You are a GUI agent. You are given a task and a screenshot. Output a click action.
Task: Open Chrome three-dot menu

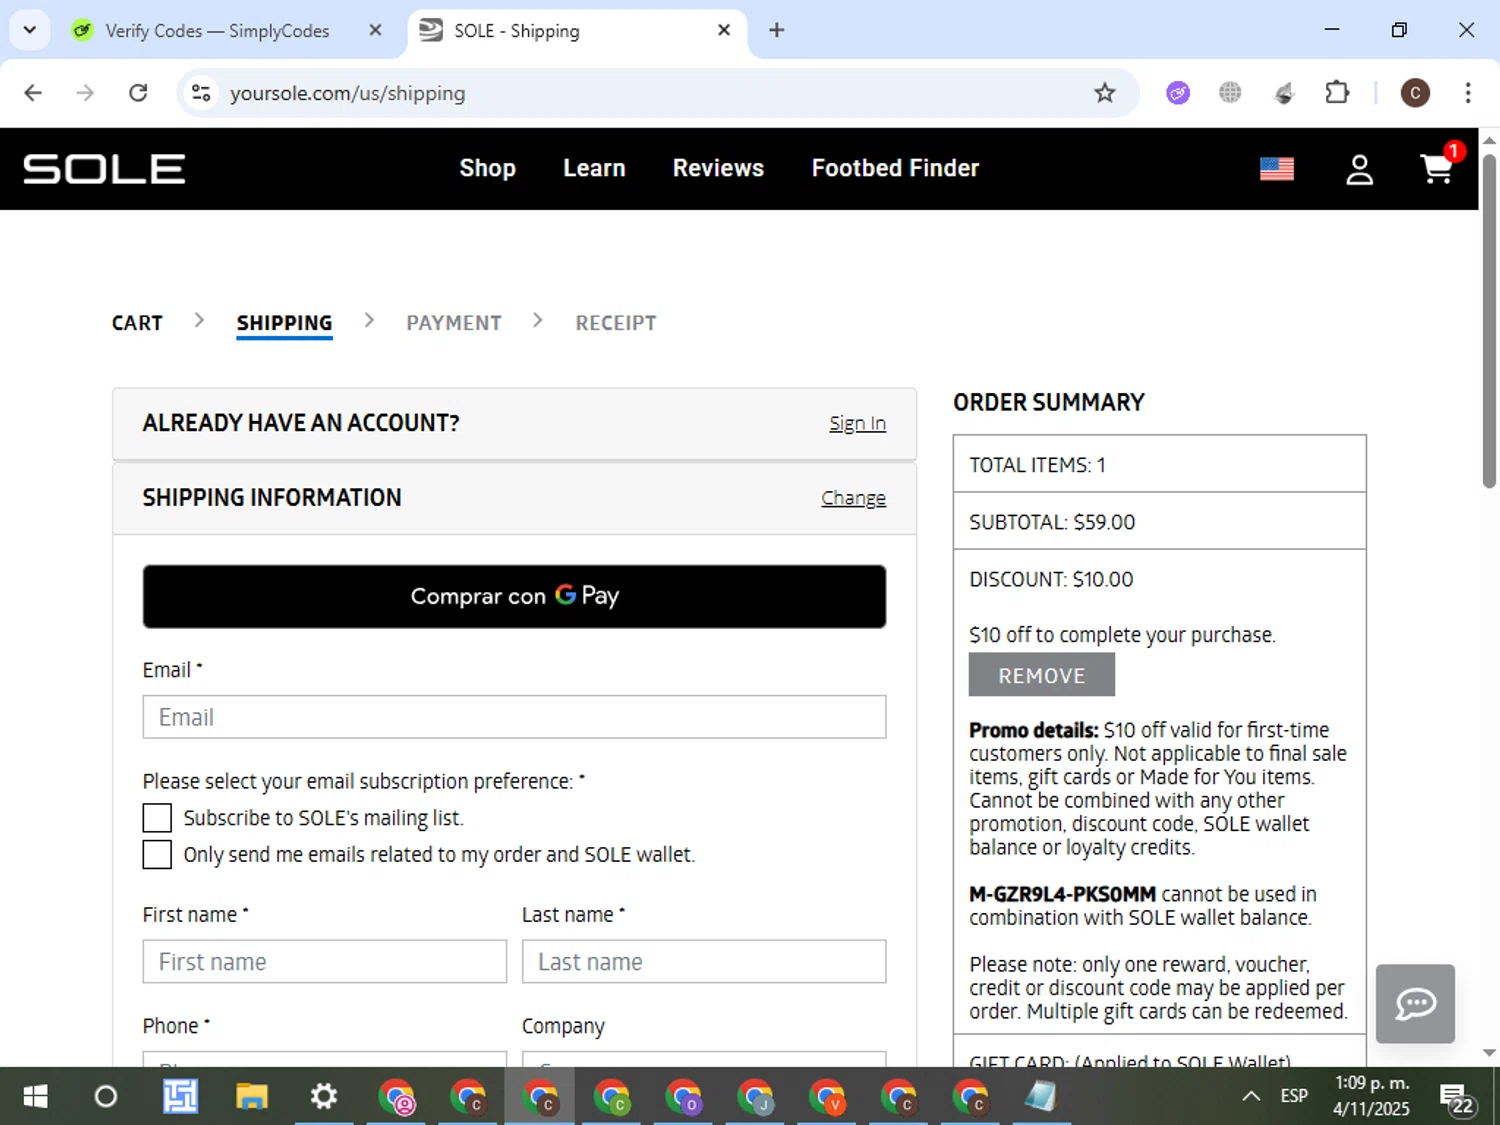[1467, 93]
